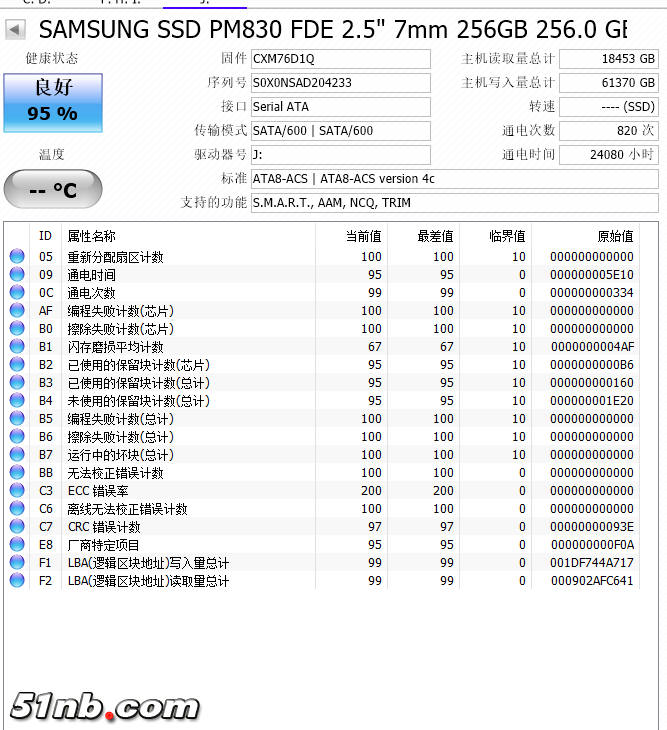
Task: Select status orb for attribute C3 row
Action: (17, 490)
